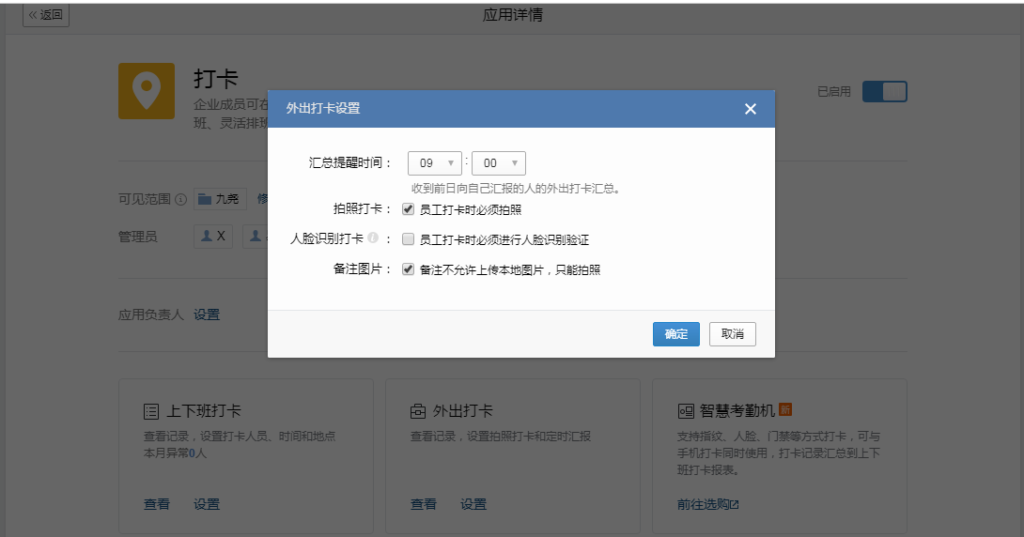
Task: Click the 外出打卡 camera icon
Action: tap(418, 412)
